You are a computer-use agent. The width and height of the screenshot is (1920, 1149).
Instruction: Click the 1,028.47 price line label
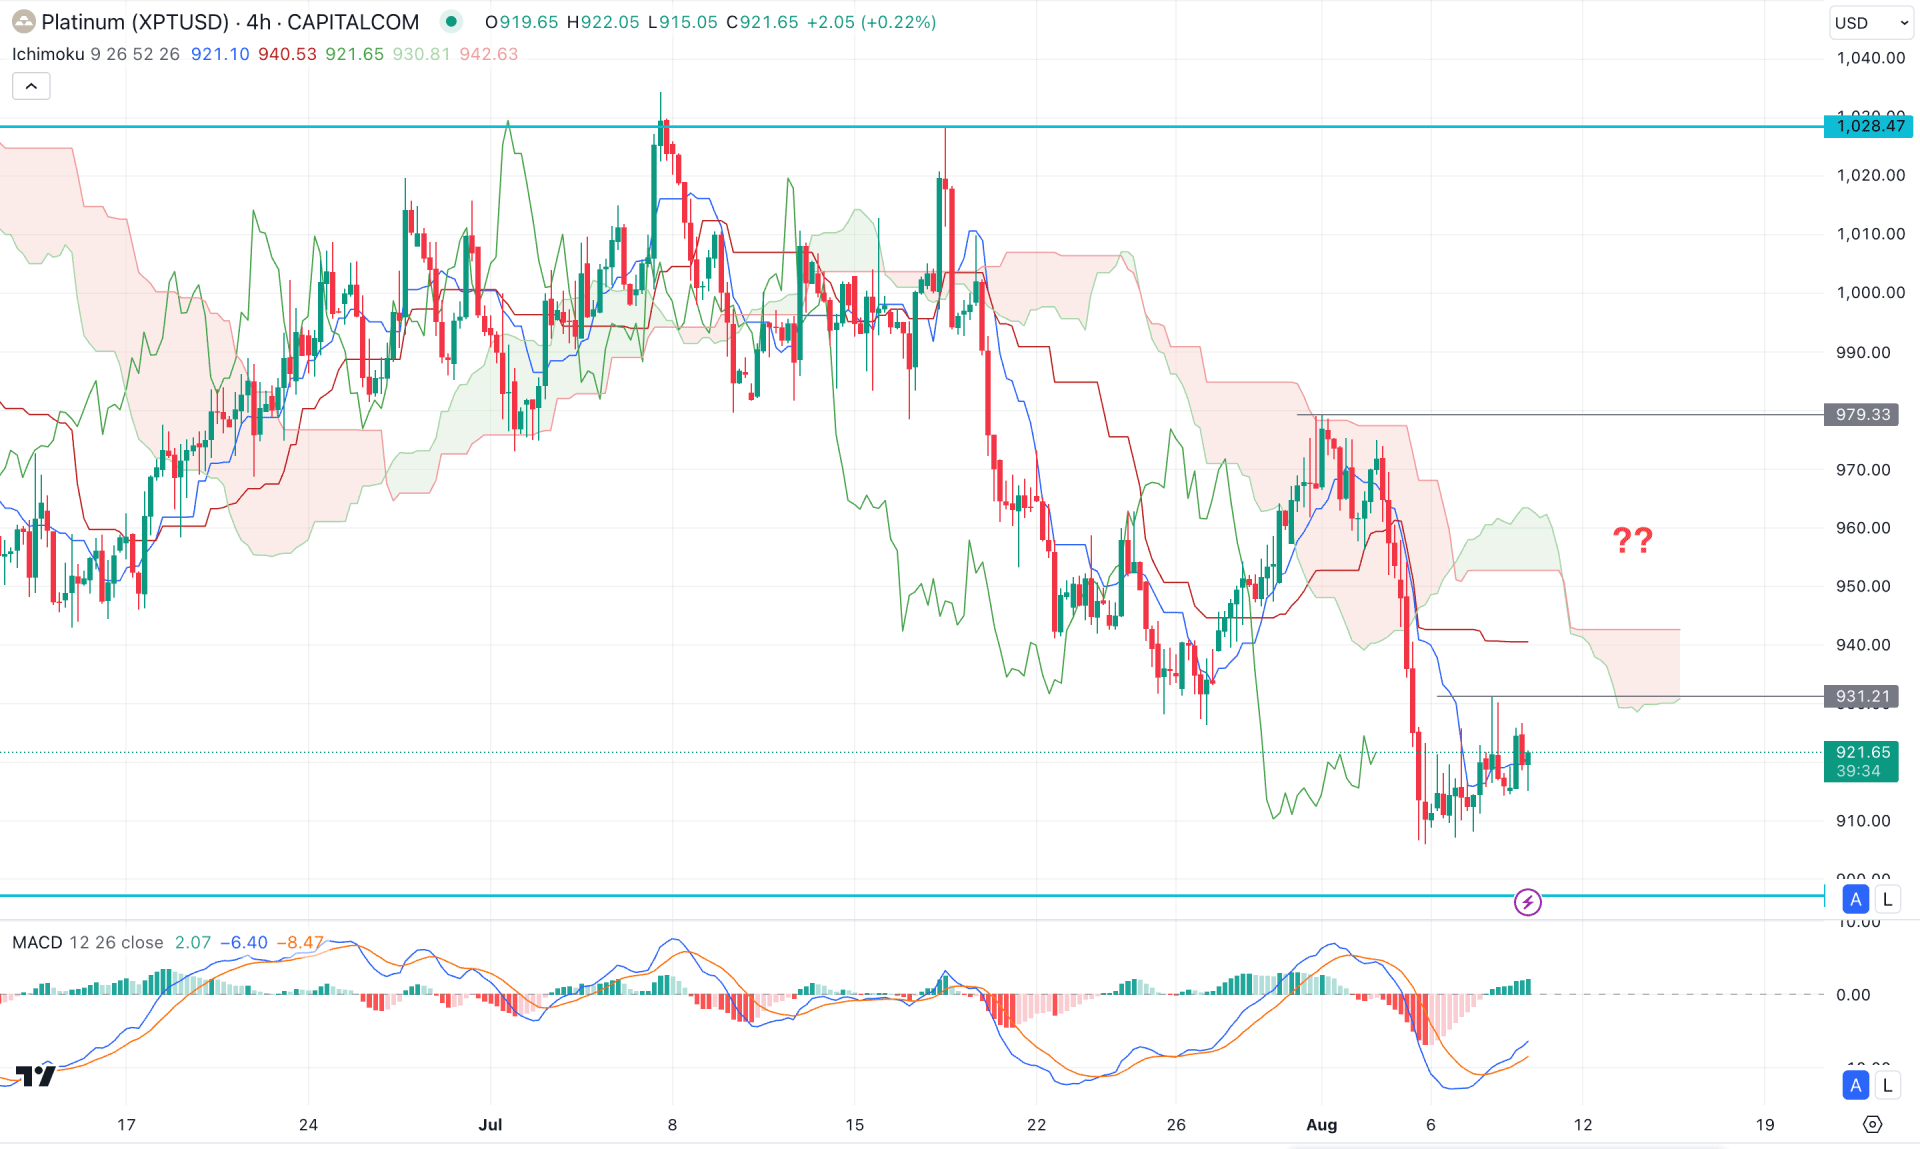(1868, 125)
